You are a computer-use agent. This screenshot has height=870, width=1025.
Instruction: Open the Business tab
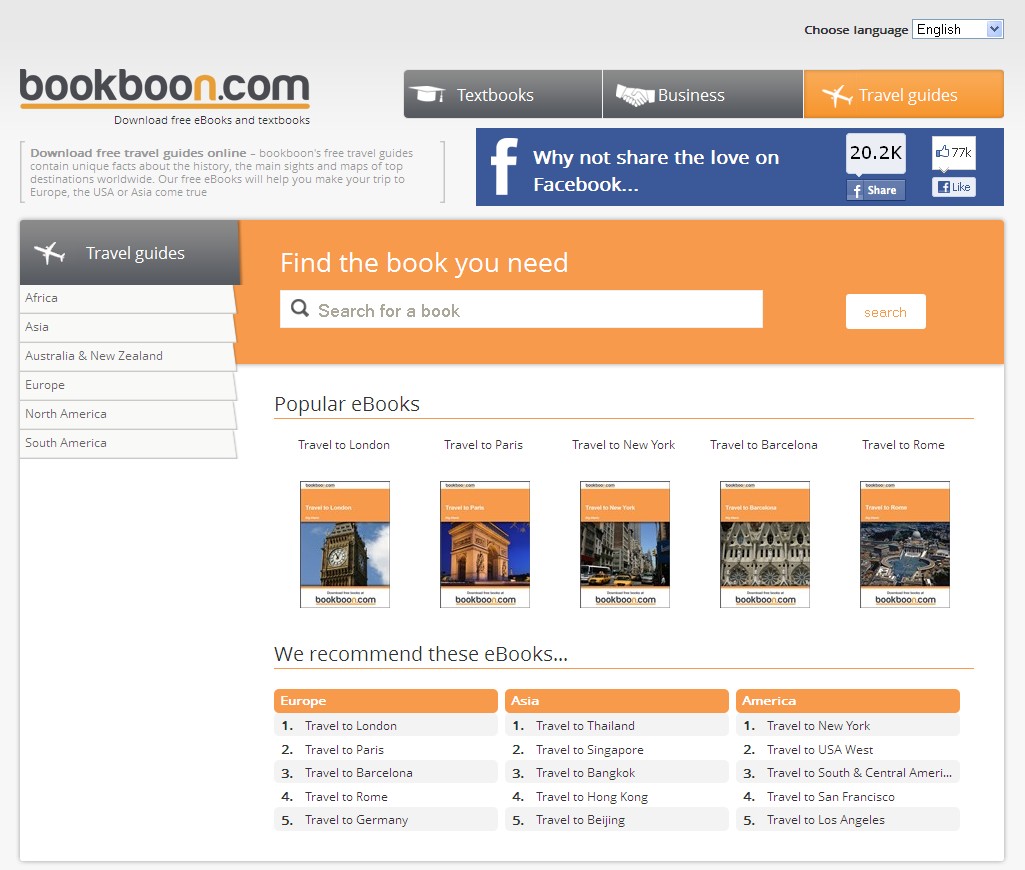703,94
